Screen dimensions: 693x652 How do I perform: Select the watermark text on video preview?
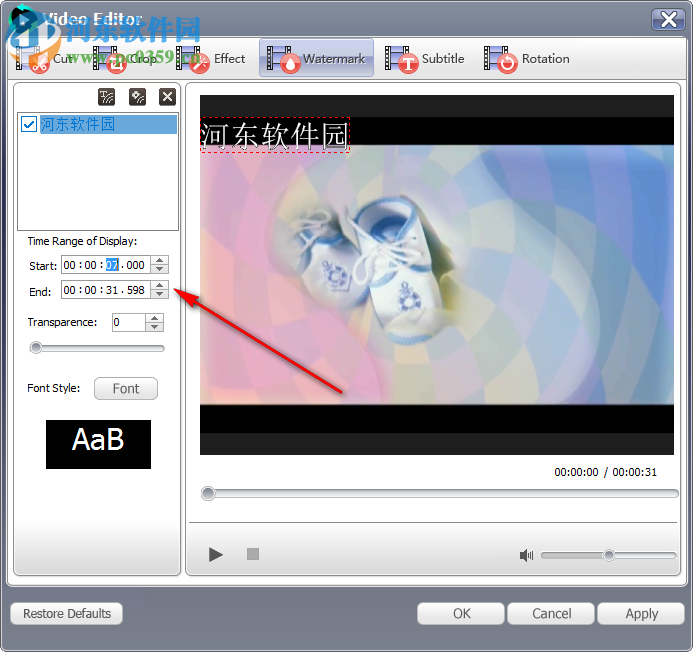tap(275, 135)
